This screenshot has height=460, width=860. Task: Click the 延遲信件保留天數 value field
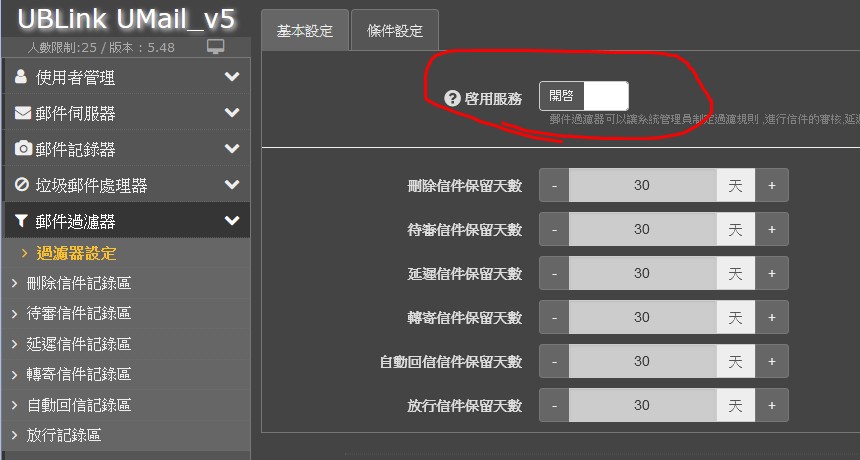[x=642, y=273]
